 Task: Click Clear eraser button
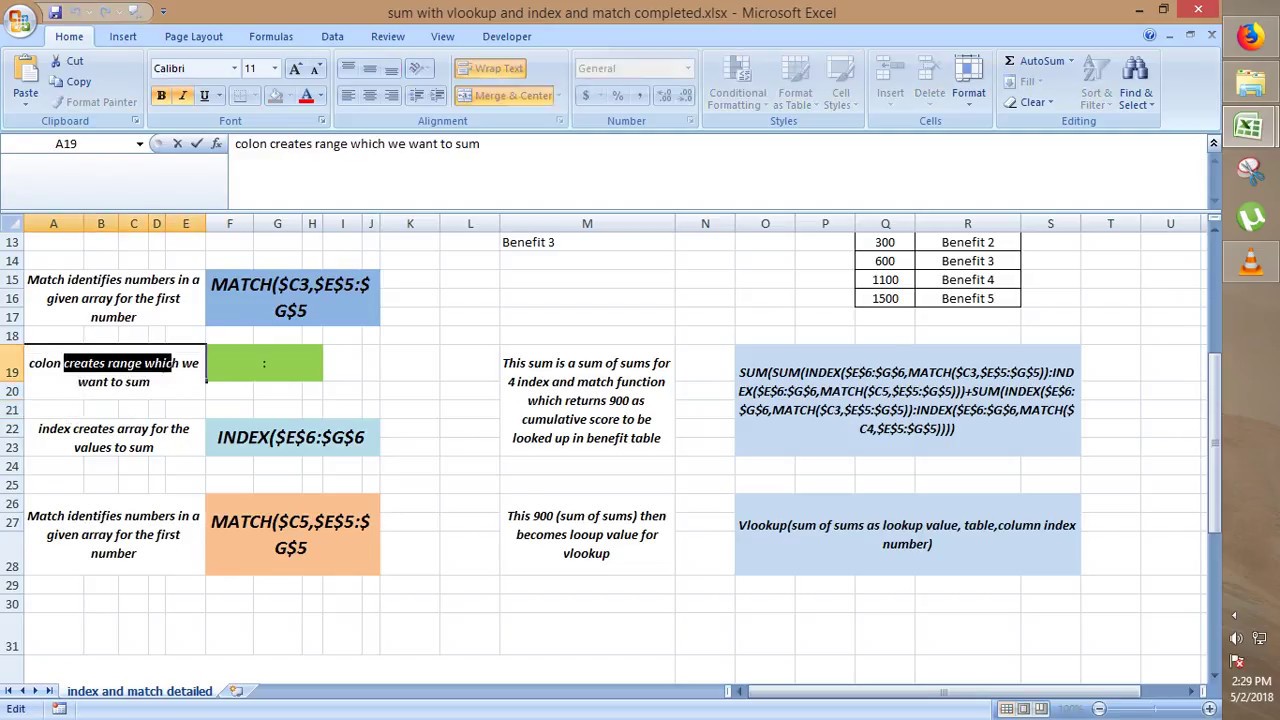coord(1028,102)
